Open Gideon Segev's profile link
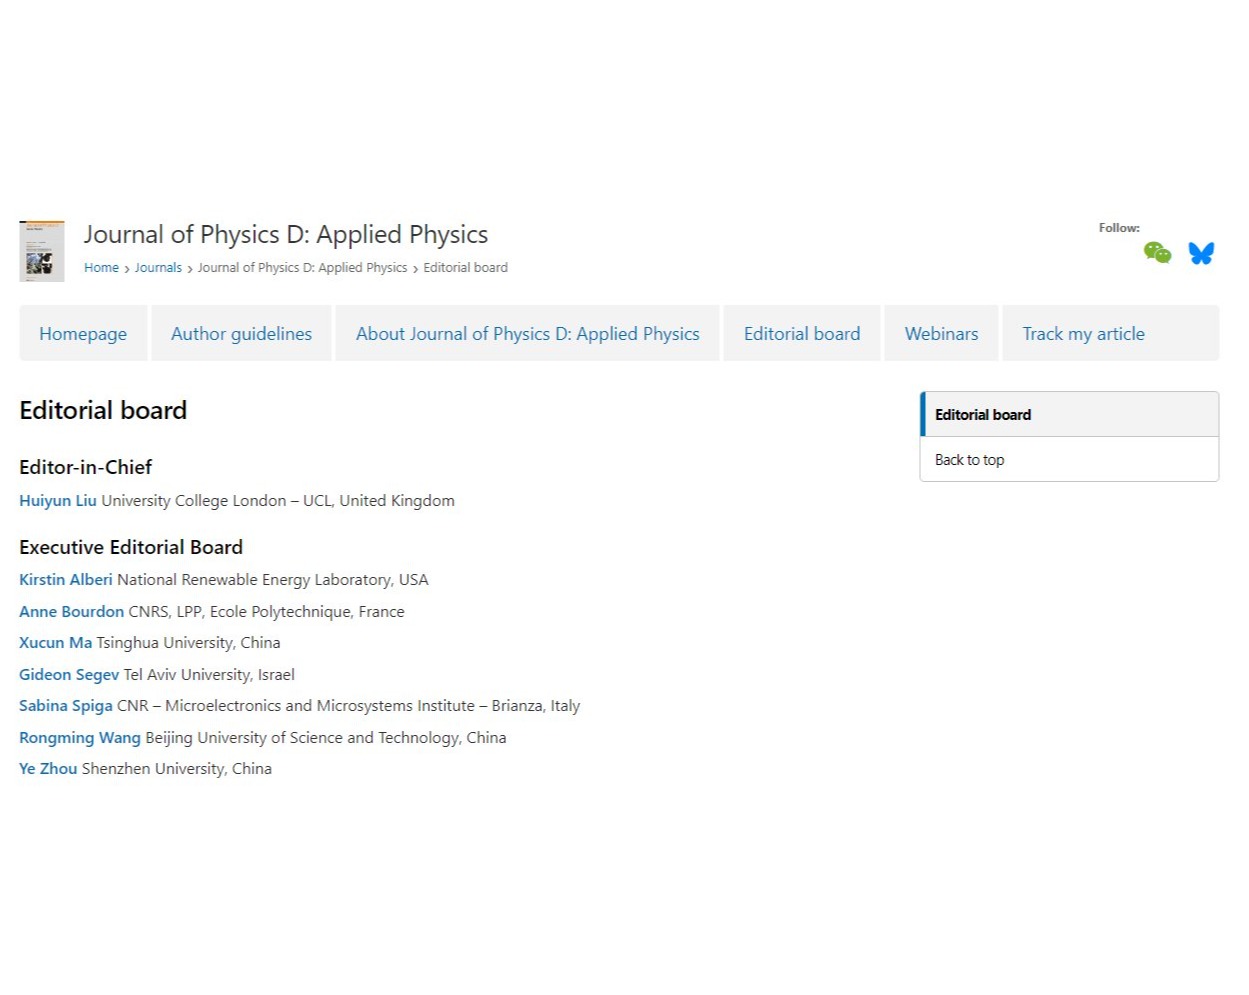The width and height of the screenshot is (1249, 995). [69, 675]
